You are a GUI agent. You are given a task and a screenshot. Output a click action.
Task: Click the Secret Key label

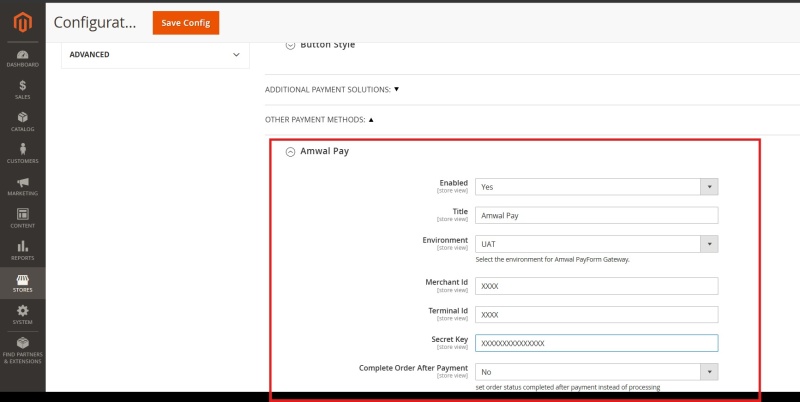(x=449, y=339)
